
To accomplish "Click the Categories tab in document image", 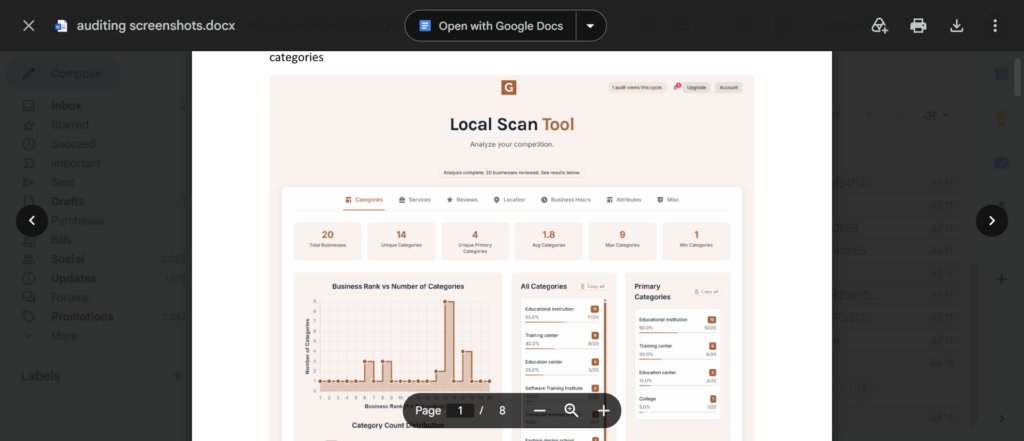I will click(x=364, y=199).
